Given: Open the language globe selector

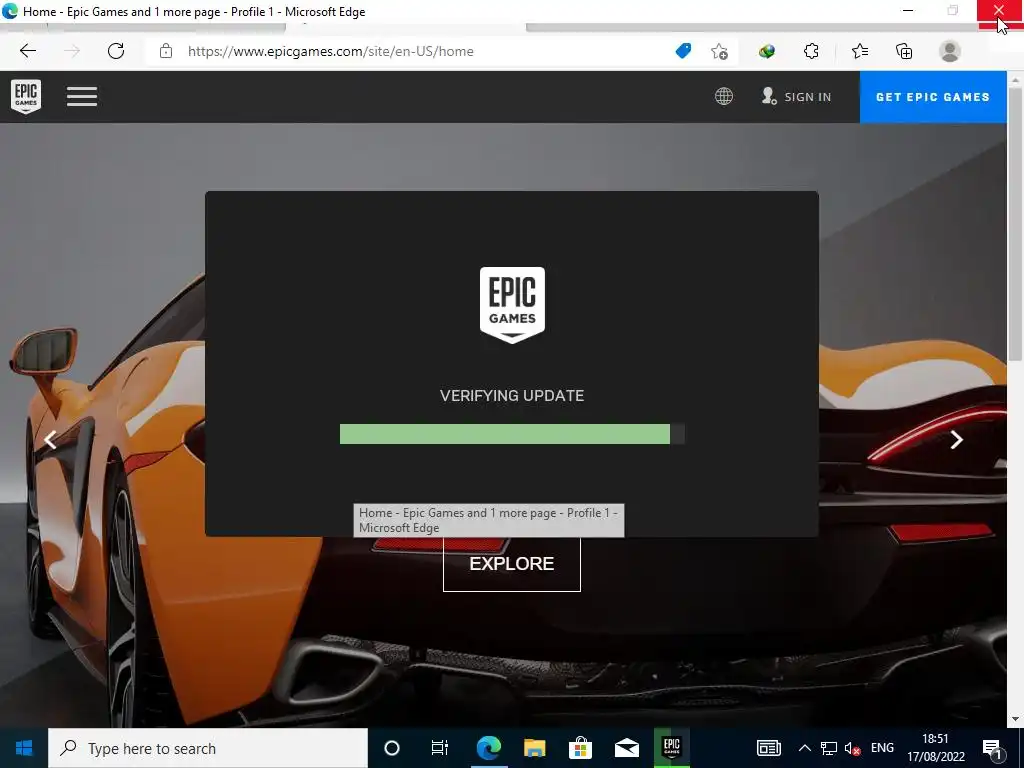Looking at the screenshot, I should pos(724,97).
